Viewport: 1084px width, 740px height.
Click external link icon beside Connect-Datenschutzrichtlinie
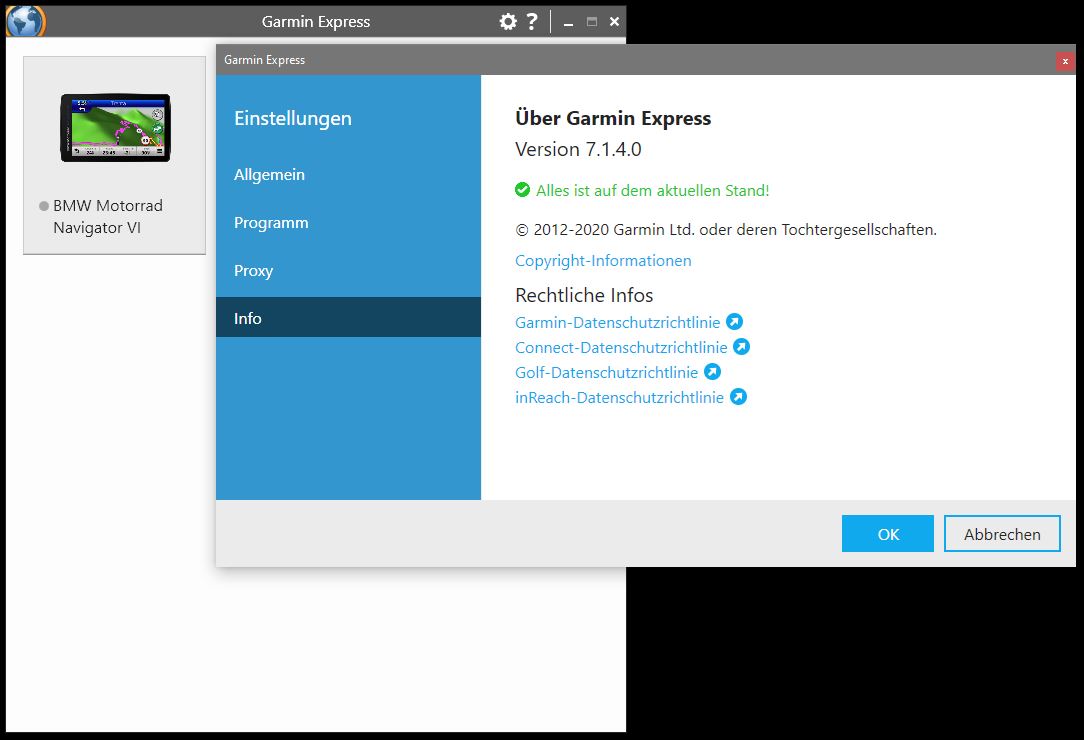coord(741,347)
